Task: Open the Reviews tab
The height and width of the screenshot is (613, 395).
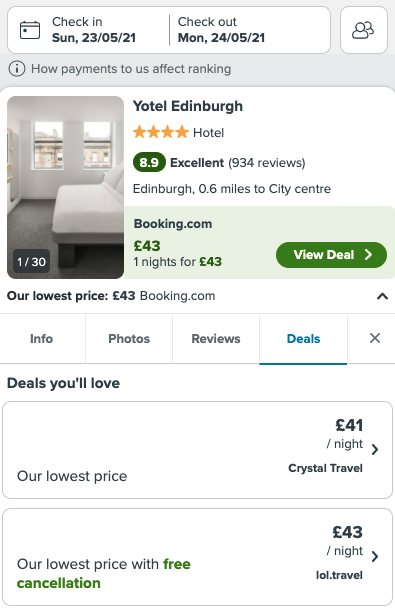Action: point(216,339)
